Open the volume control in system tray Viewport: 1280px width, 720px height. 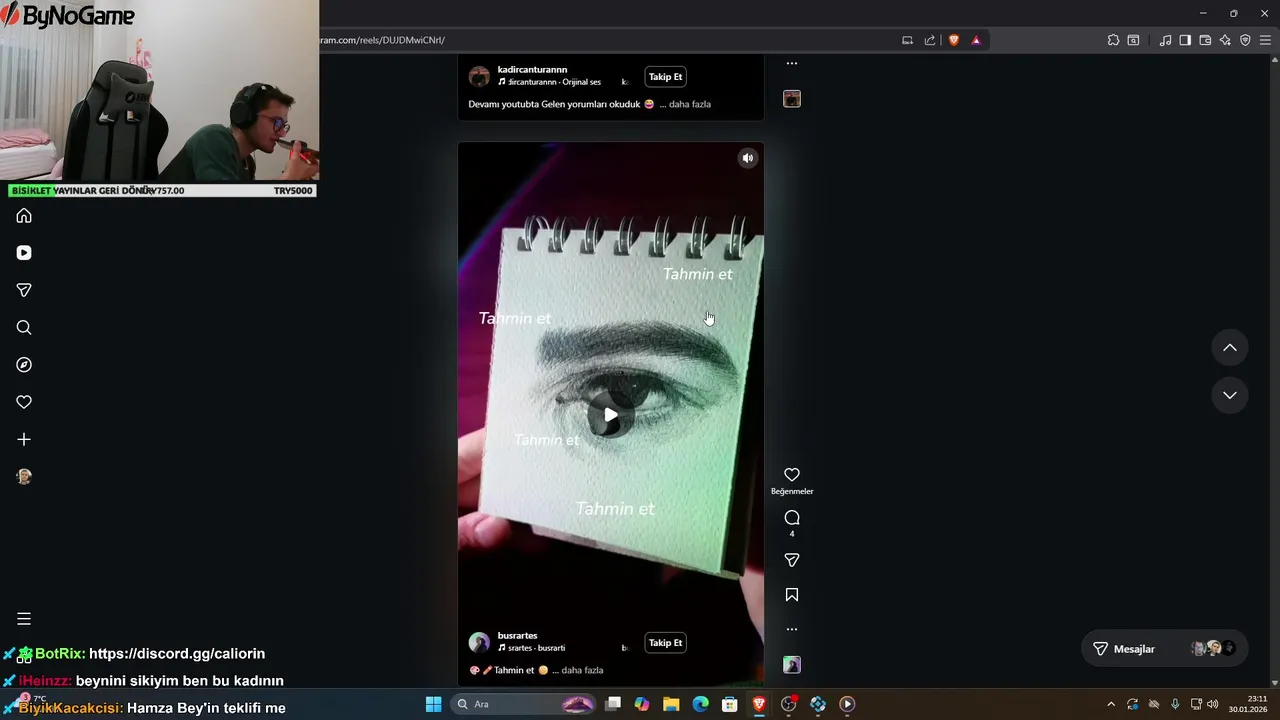(1212, 704)
